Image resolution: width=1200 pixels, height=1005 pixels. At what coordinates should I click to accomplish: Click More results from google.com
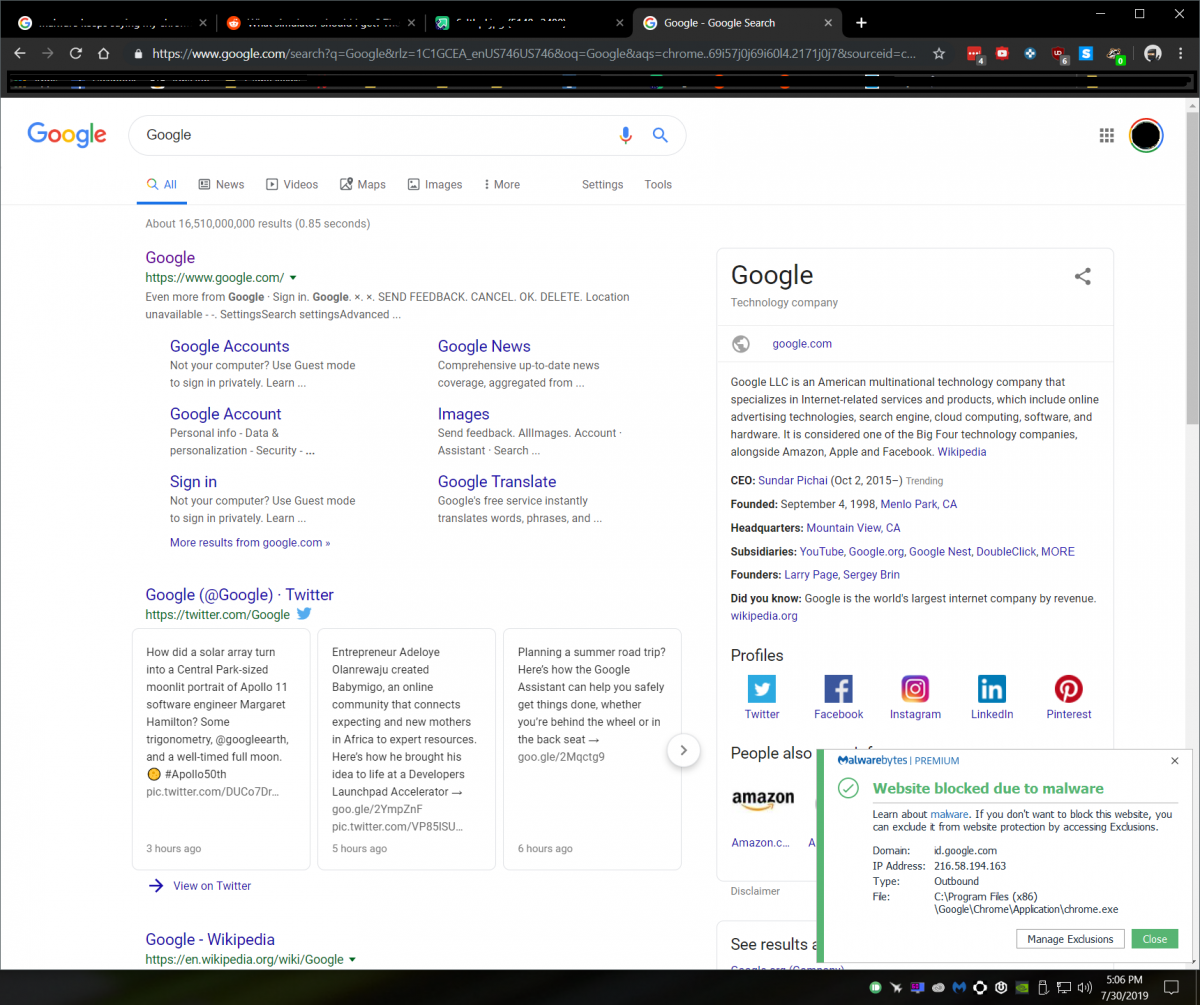pos(250,542)
